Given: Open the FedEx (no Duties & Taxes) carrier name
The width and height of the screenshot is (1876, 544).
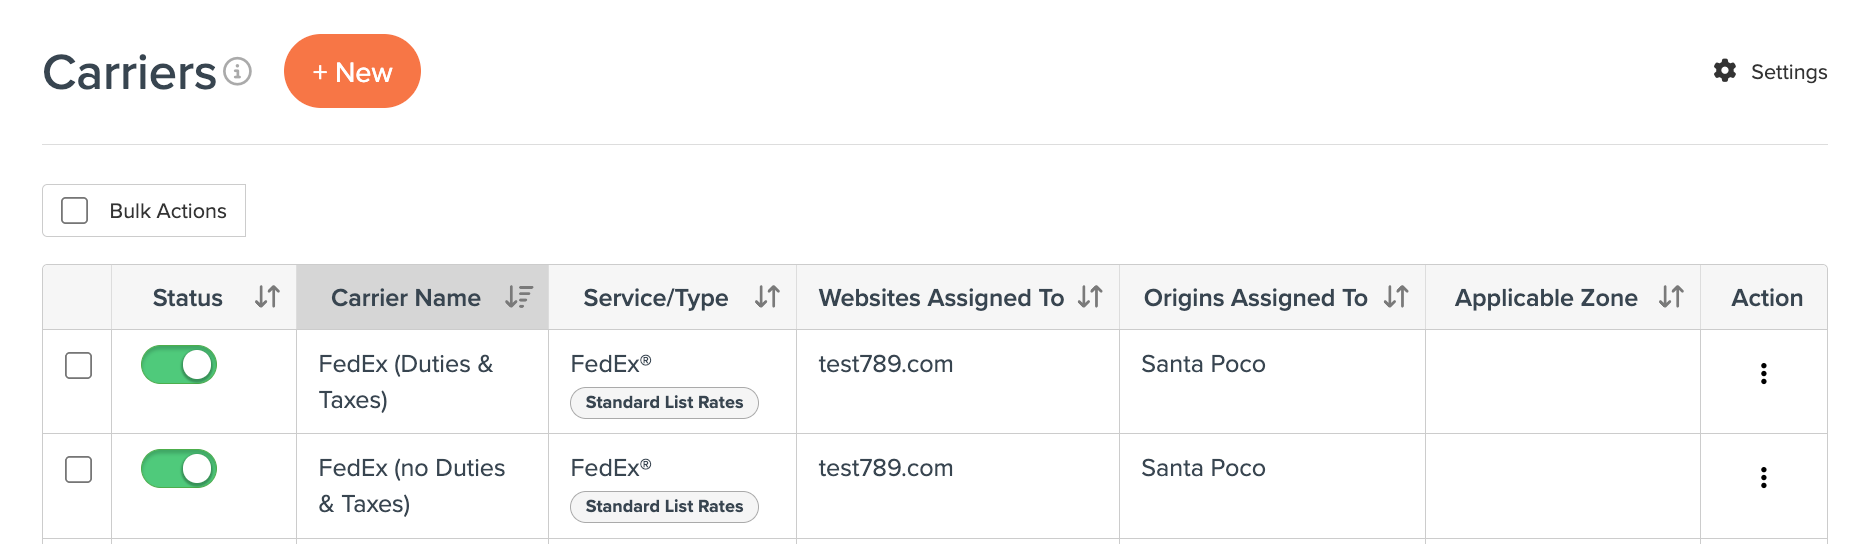Looking at the screenshot, I should click(412, 486).
